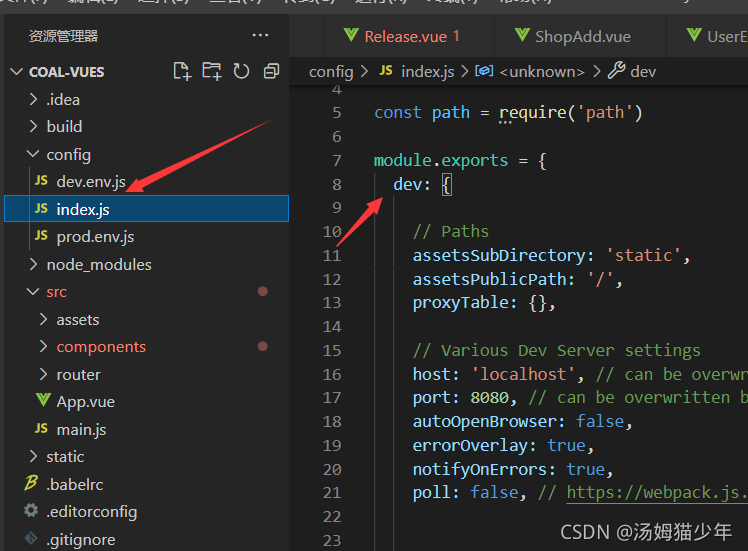Switch to the Release.vue tab
The height and width of the screenshot is (551, 748).
point(409,36)
